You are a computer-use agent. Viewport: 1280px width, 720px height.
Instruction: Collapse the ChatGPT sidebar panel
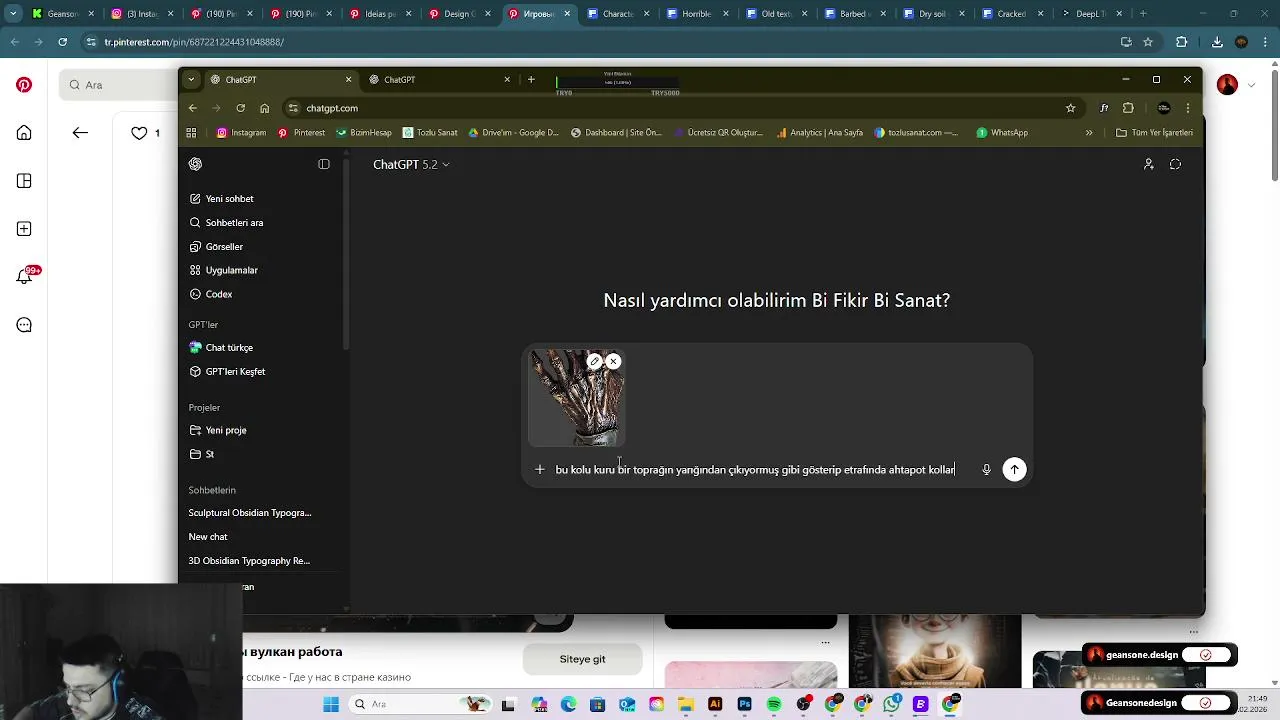pyautogui.click(x=324, y=164)
